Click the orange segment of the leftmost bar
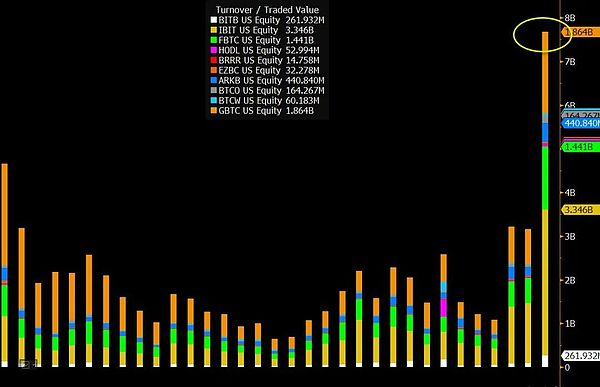600x387 pixels. [5, 216]
